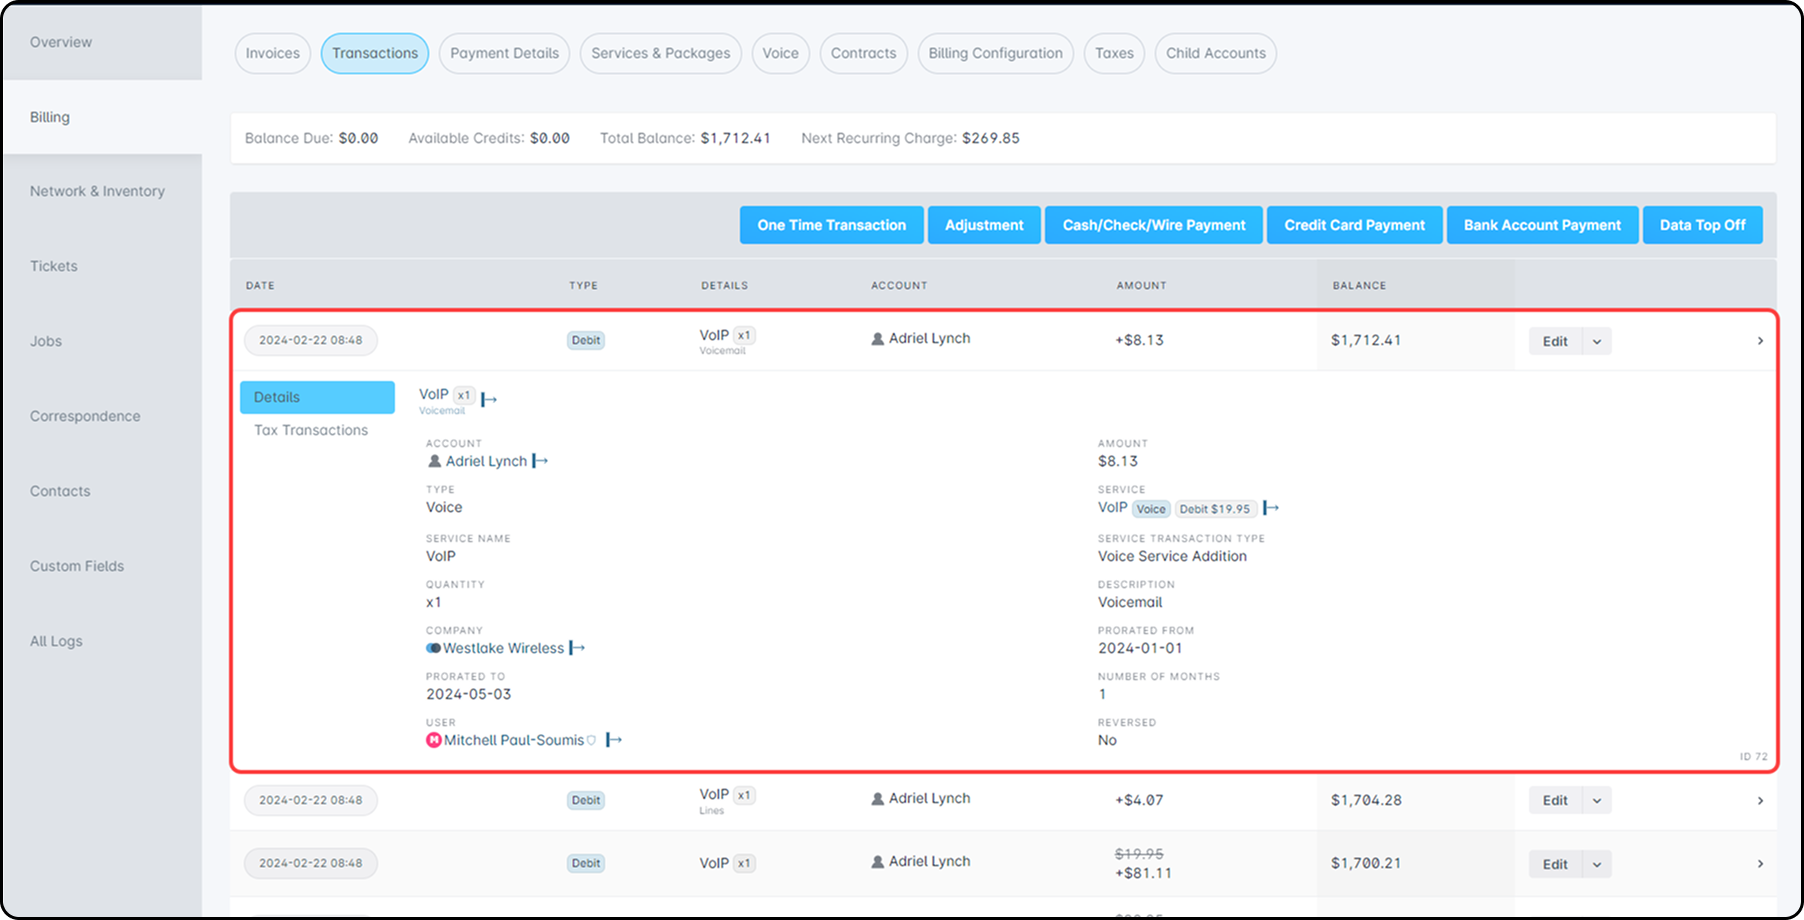
Task: Click the Mitchell Paul-Soumis avatar icon
Action: [x=434, y=740]
